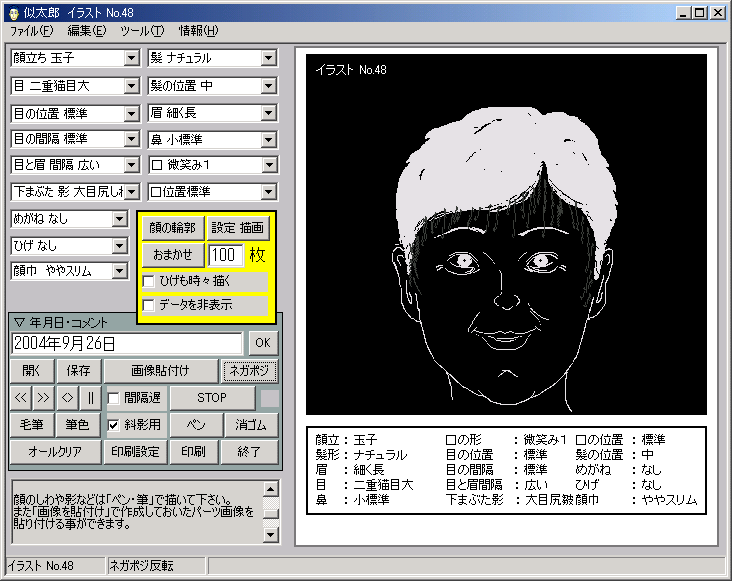Image resolution: width=732 pixels, height=581 pixels.
Task: Click the diamond ◇ playback button
Action: click(x=67, y=398)
